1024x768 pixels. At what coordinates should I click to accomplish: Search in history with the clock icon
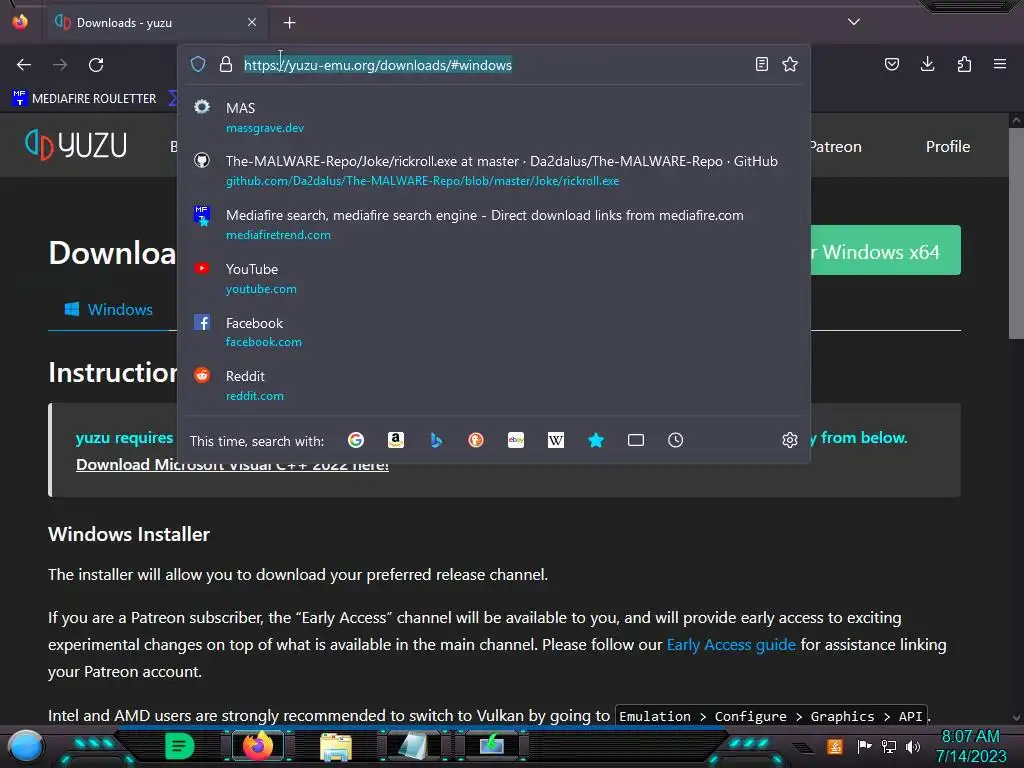676,440
